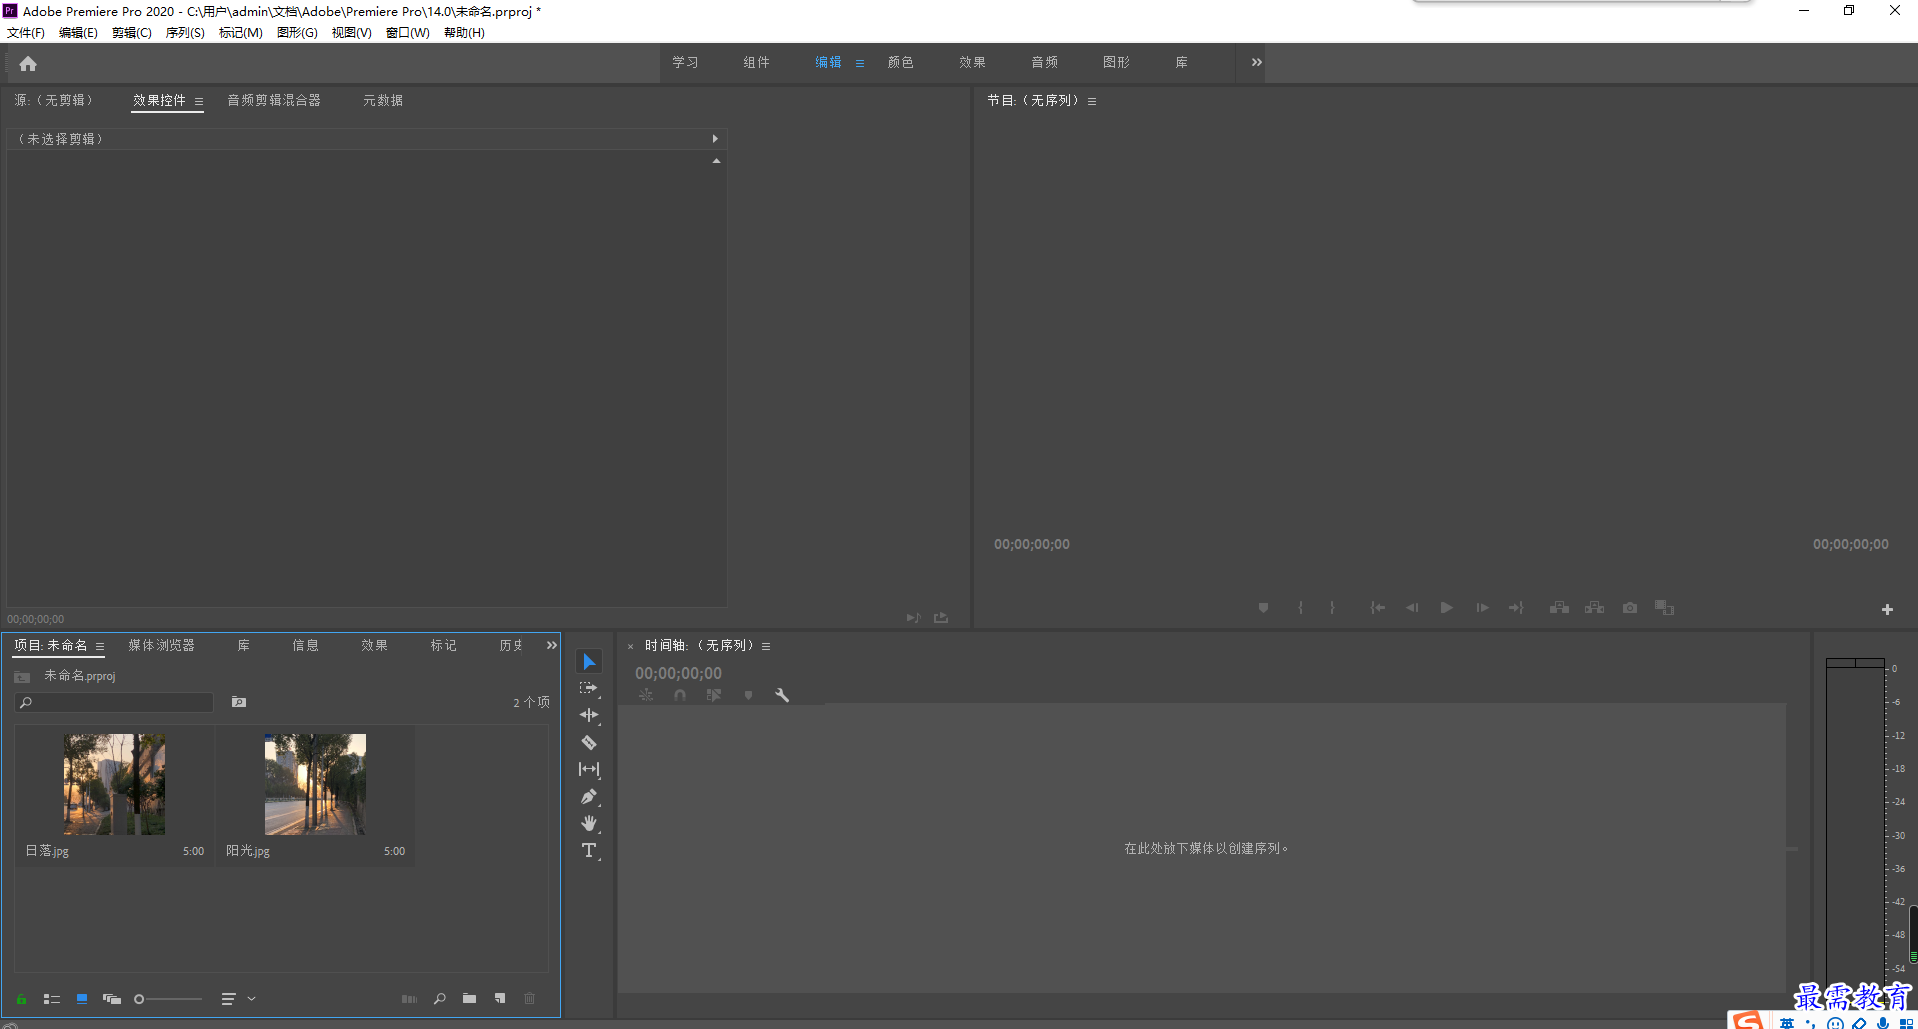Open 效果控件 panel menu

199,101
